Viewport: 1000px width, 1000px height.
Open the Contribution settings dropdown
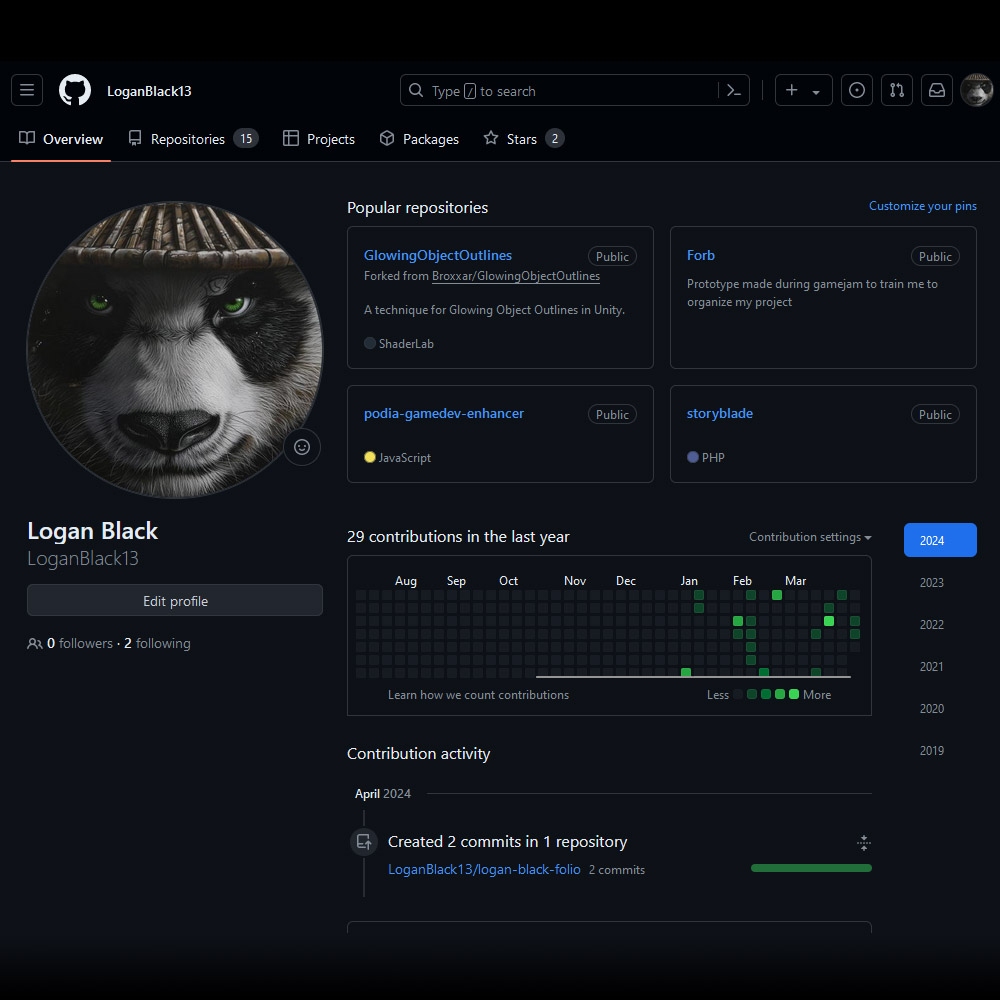tap(810, 537)
